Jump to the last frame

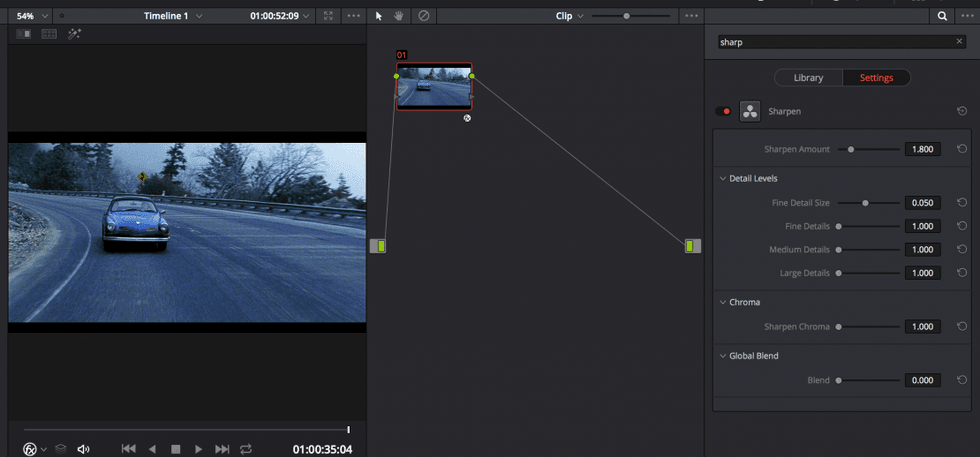click(222, 449)
